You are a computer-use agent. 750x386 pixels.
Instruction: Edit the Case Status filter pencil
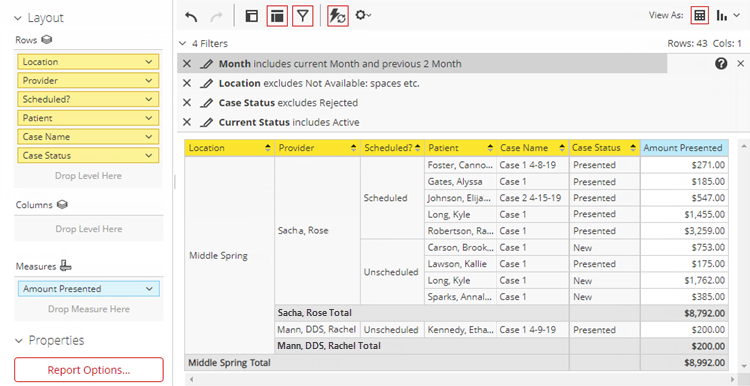[x=206, y=103]
